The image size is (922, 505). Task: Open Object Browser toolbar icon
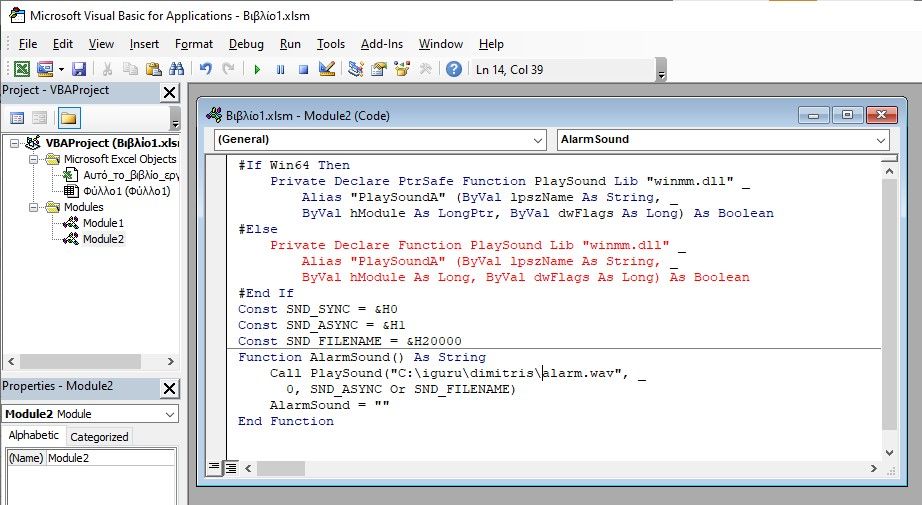402,69
